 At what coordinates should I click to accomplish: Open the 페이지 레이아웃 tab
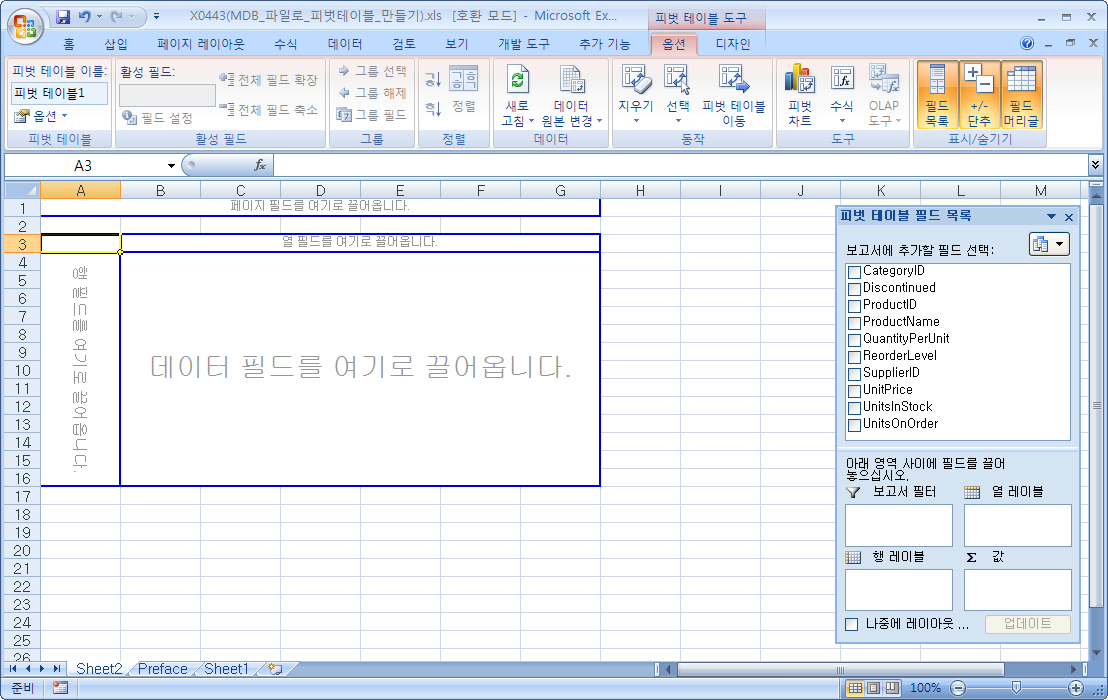click(x=201, y=44)
